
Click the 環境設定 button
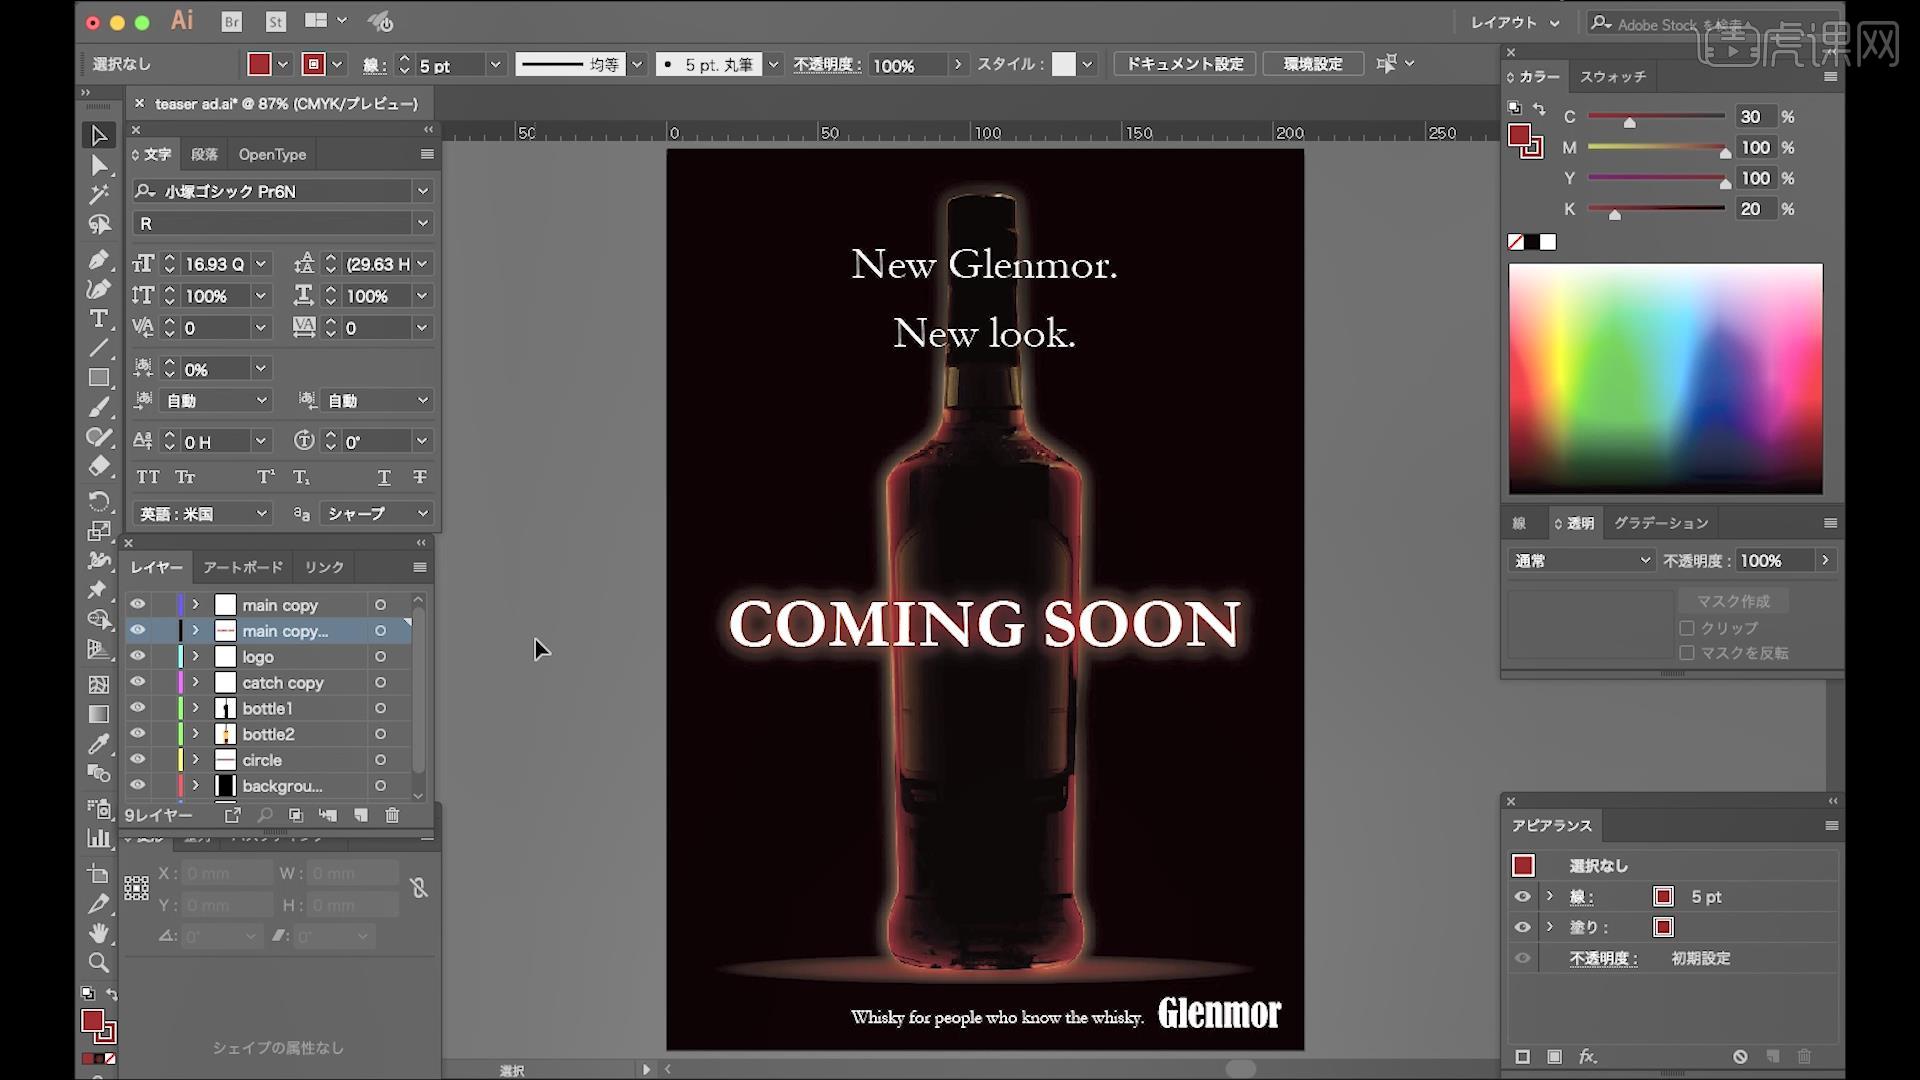pyautogui.click(x=1313, y=64)
